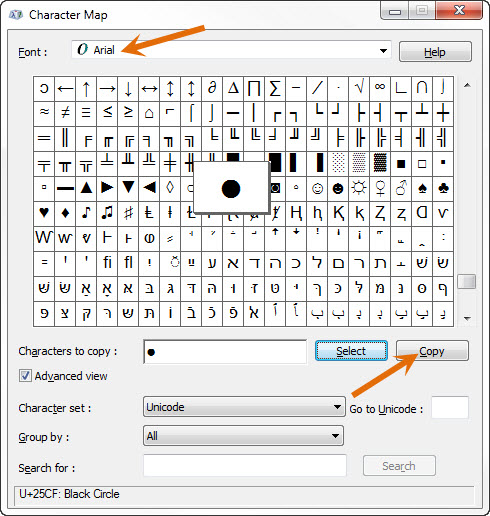Select the fl ligature character

pyautogui.click(x=128, y=264)
